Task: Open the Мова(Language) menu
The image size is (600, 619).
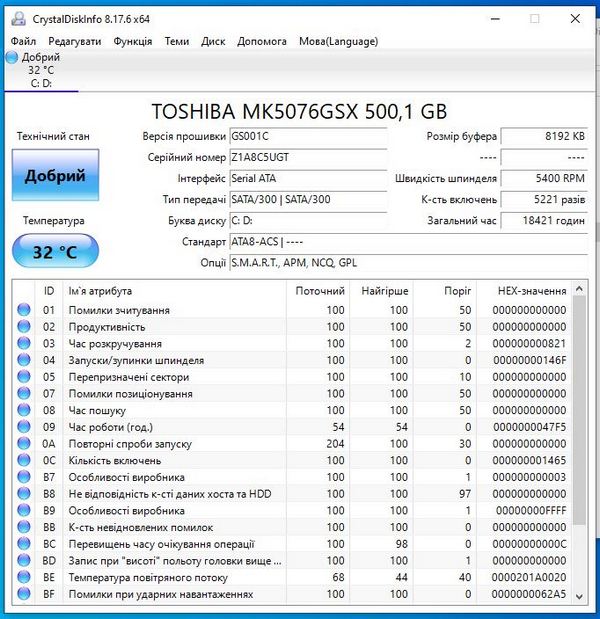Action: coord(338,41)
